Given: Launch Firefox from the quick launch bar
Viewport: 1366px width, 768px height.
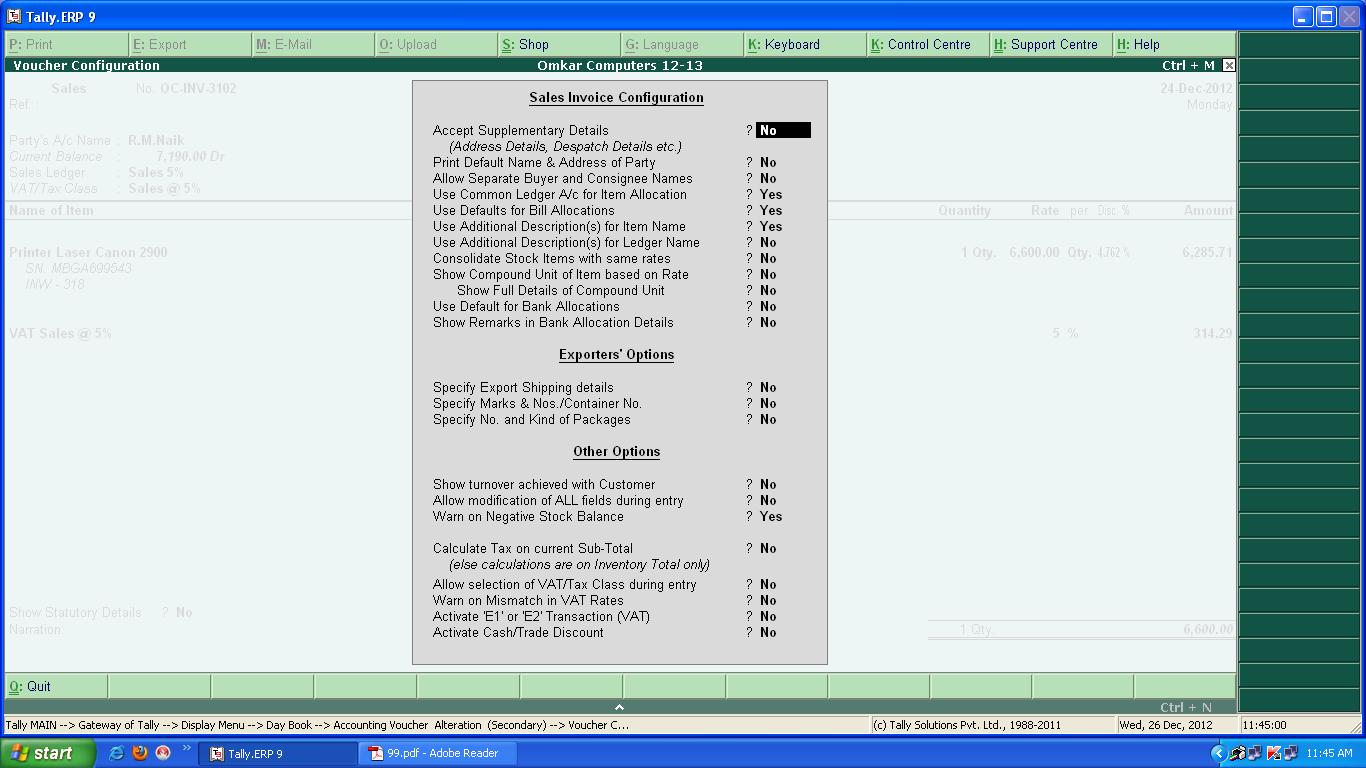Looking at the screenshot, I should (x=140, y=754).
